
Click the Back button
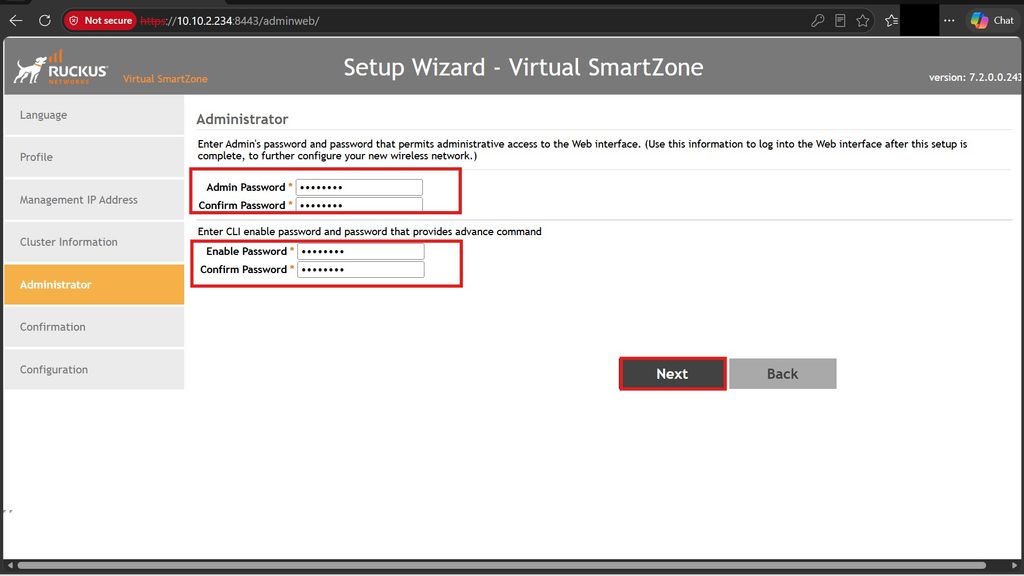782,374
